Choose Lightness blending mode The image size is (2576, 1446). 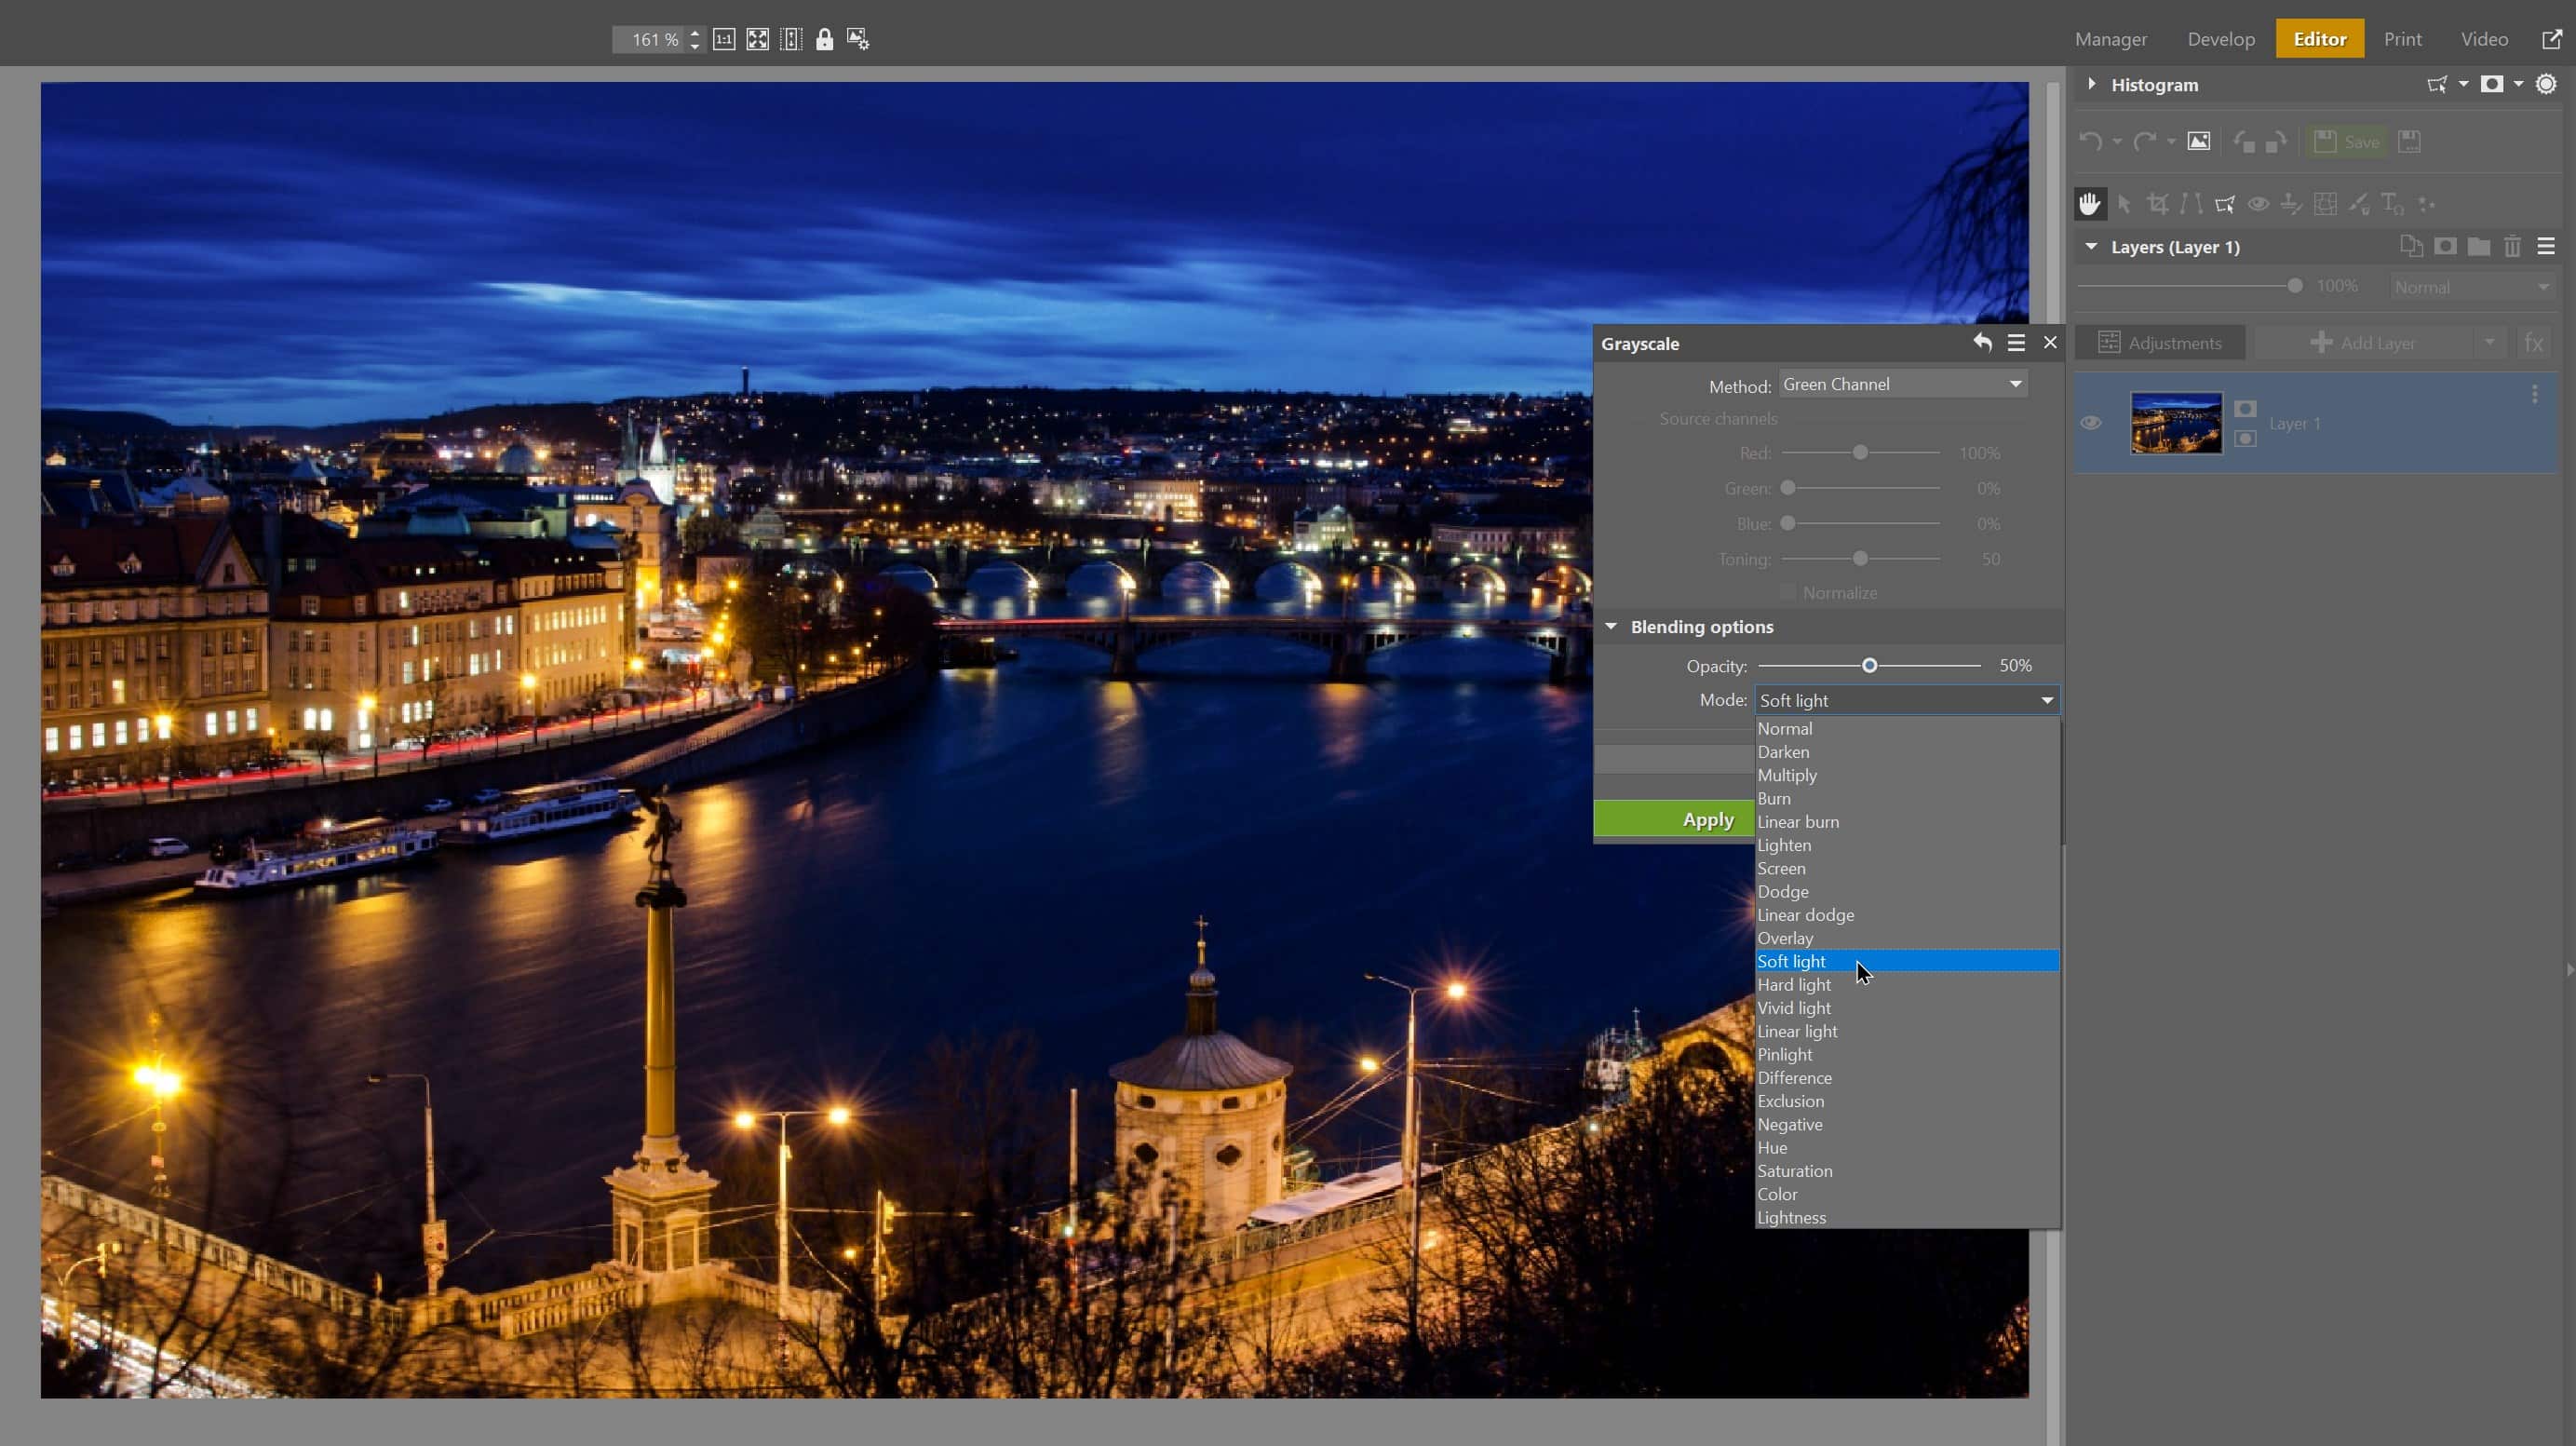[x=1906, y=1218]
